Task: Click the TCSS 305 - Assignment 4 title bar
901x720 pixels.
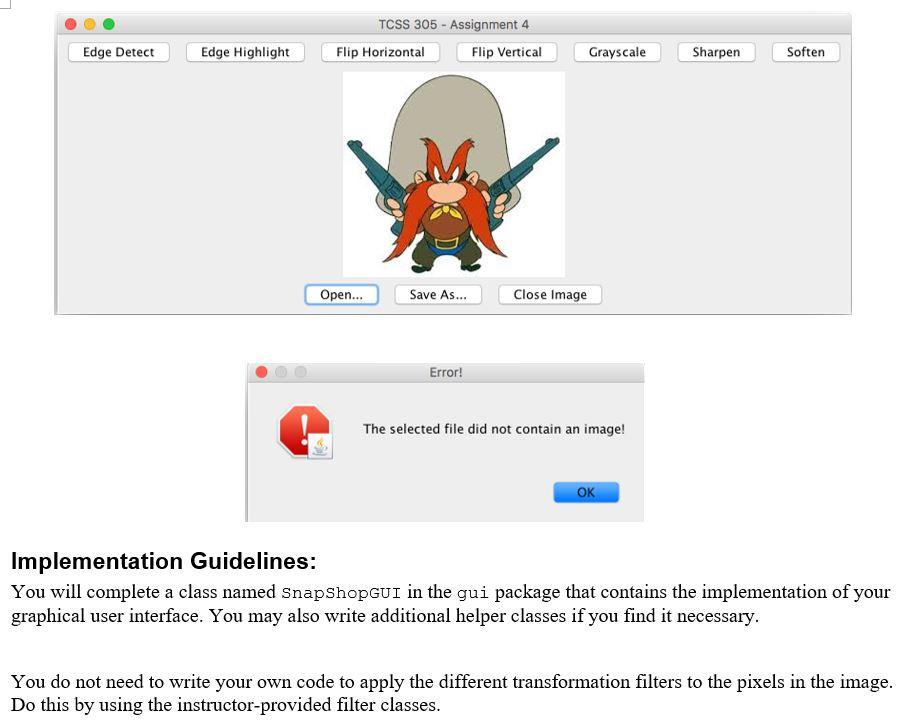Action: point(455,24)
